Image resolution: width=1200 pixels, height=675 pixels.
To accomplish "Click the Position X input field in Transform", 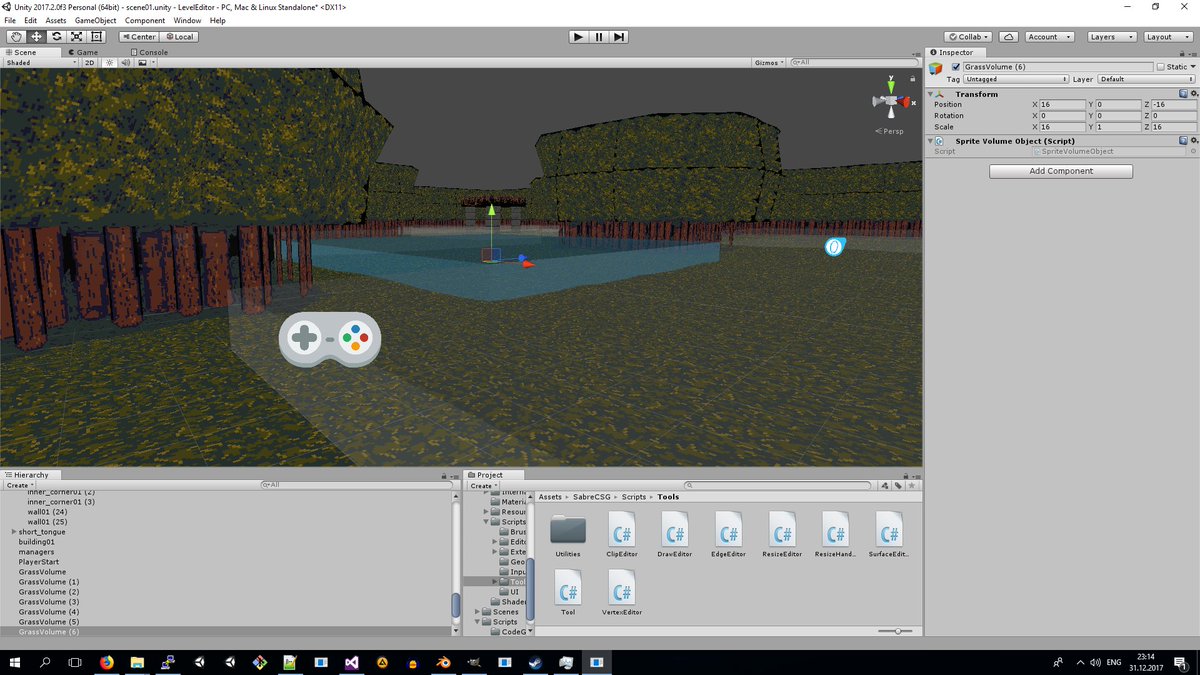I will coord(1063,104).
